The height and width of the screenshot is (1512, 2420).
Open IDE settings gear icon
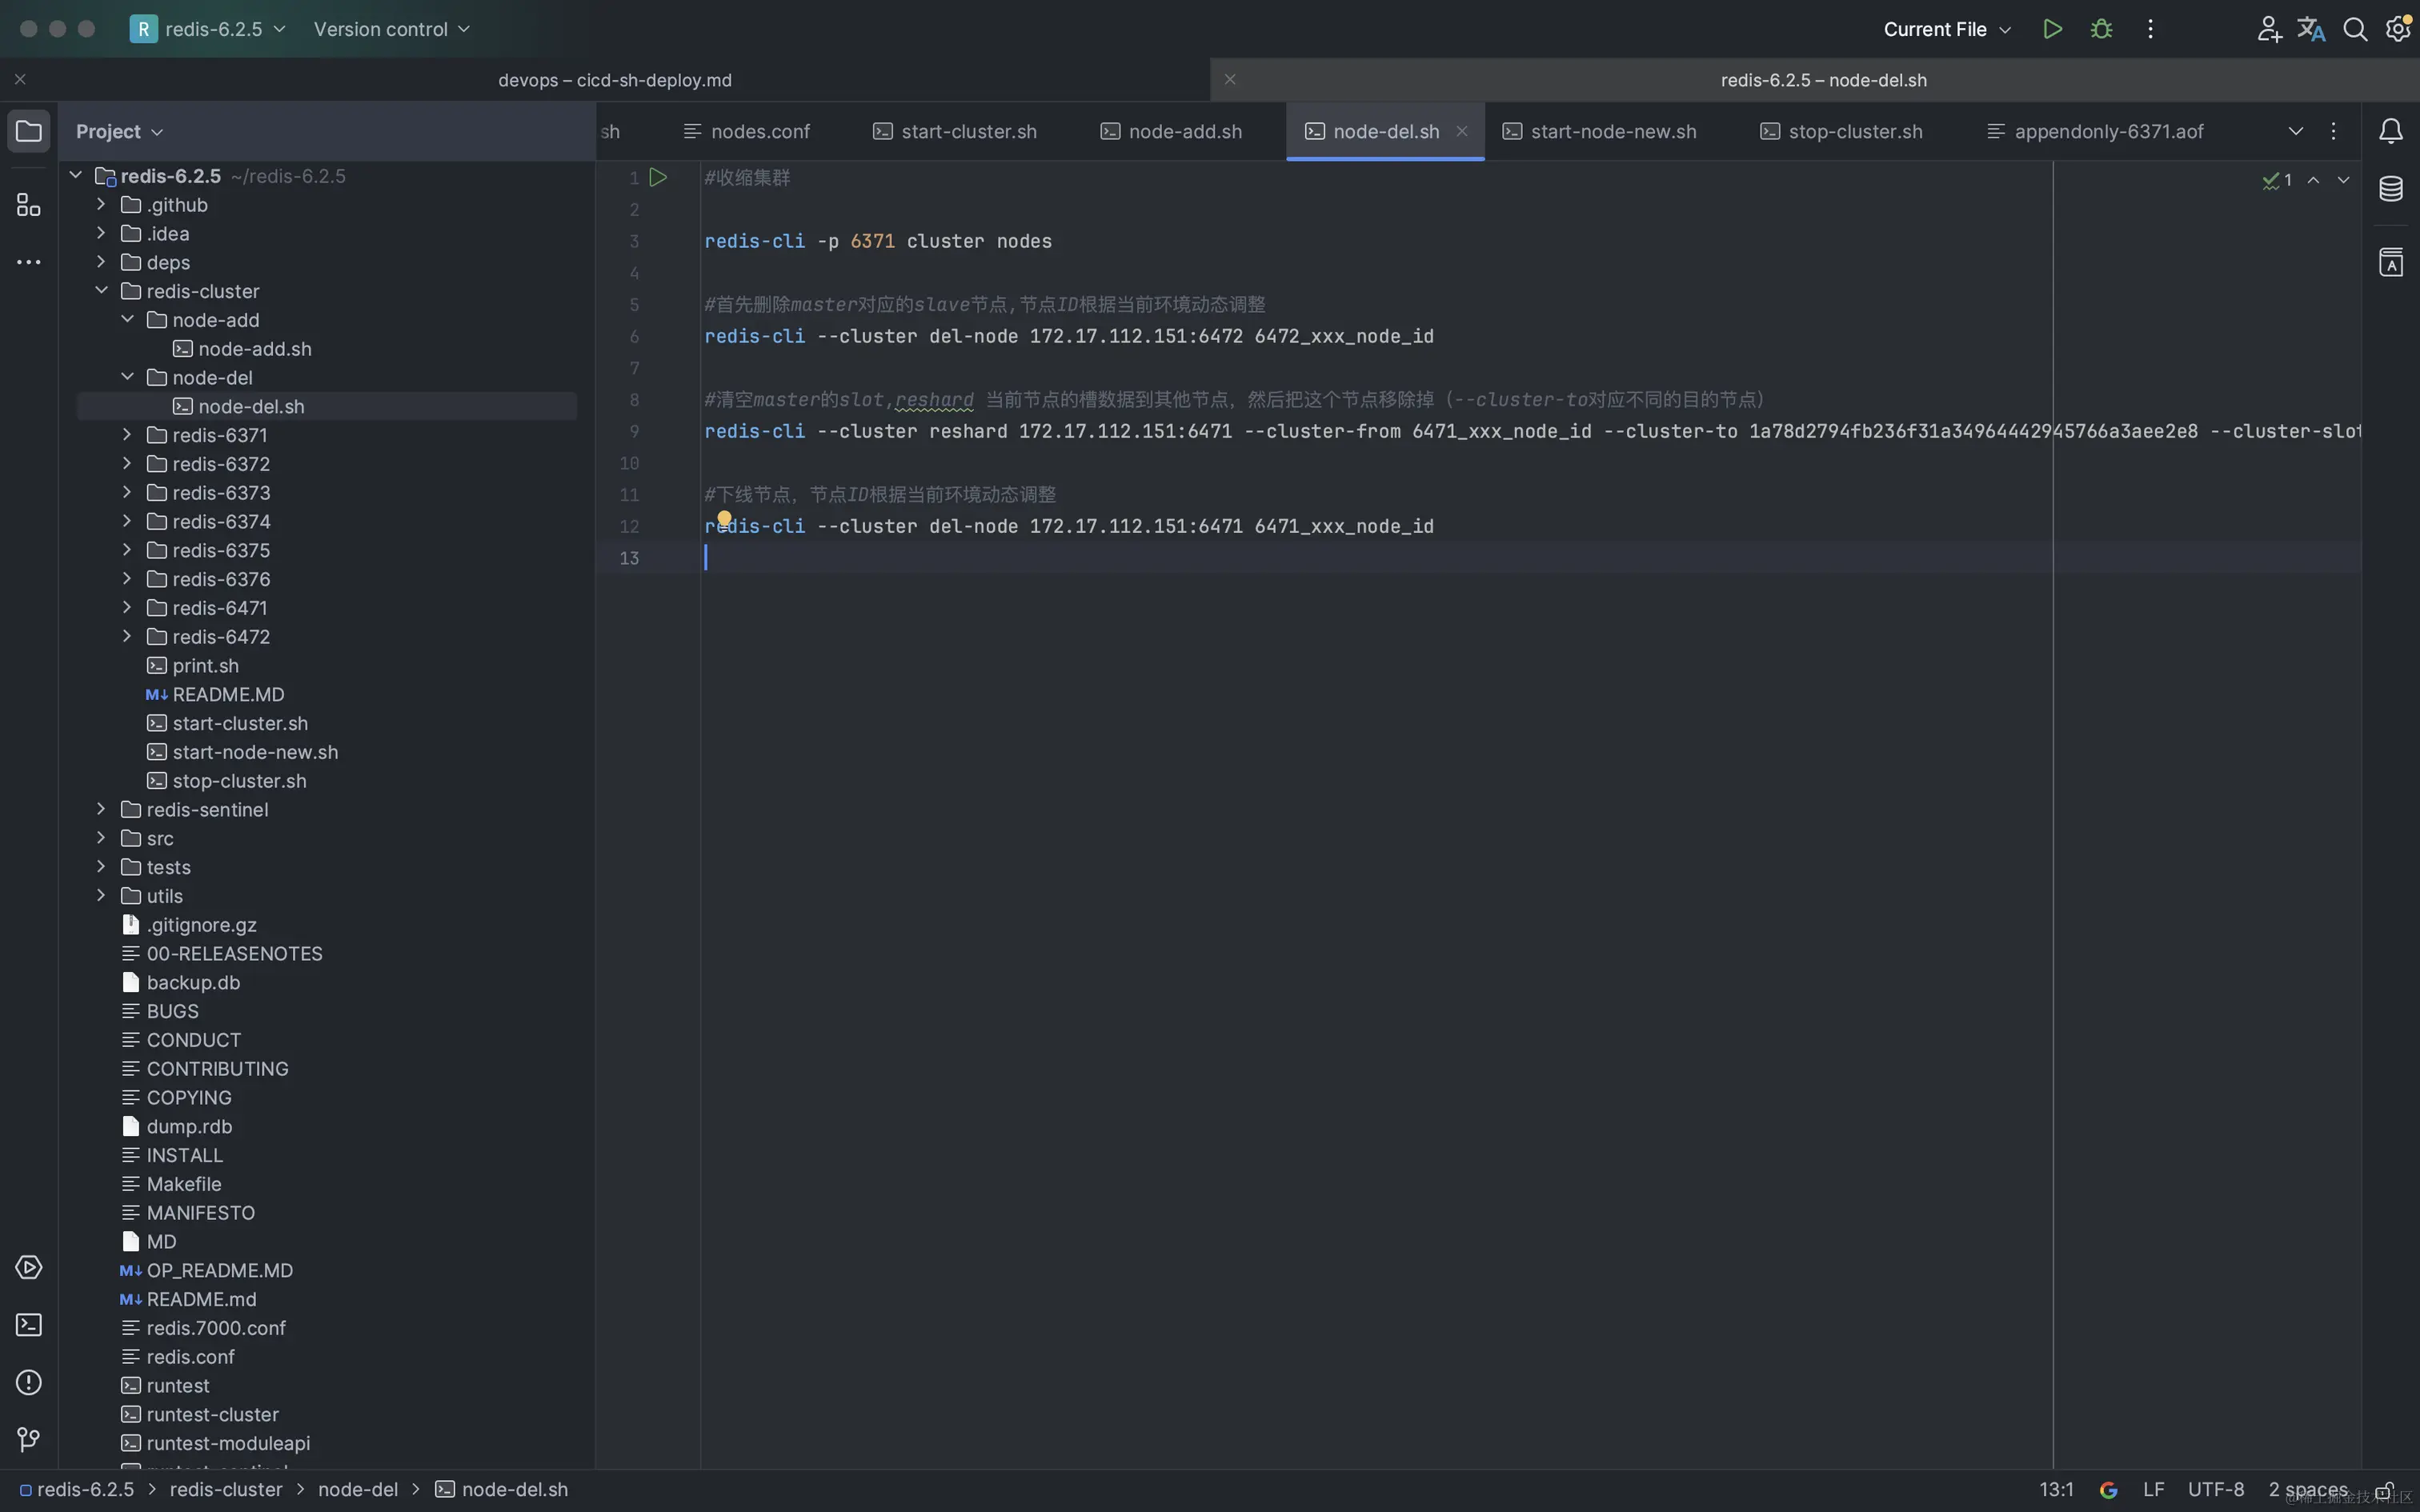click(2398, 29)
